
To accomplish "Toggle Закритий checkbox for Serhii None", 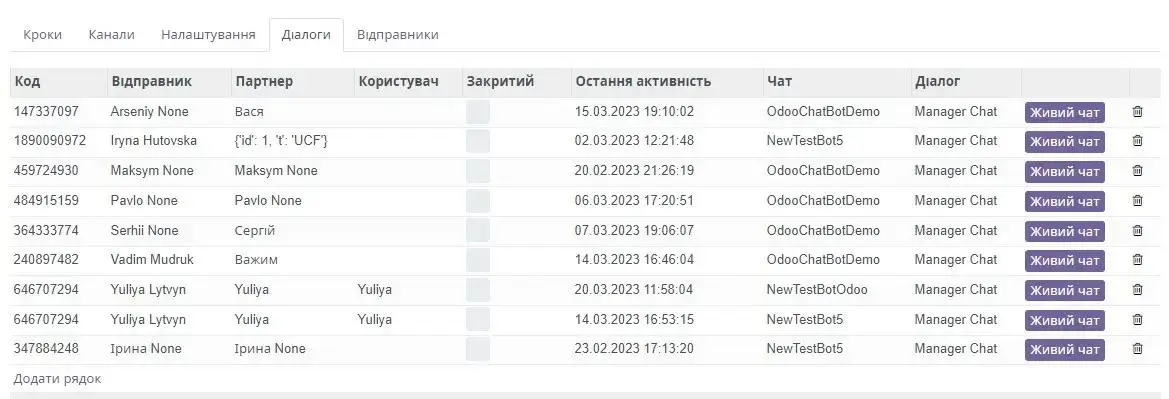I will pyautogui.click(x=478, y=230).
